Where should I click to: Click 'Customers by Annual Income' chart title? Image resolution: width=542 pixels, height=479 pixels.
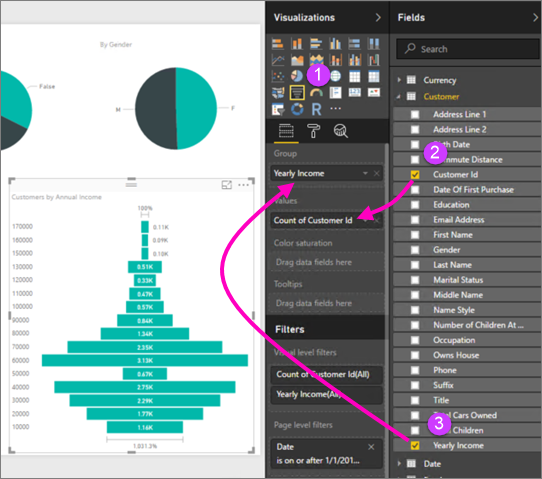click(57, 197)
